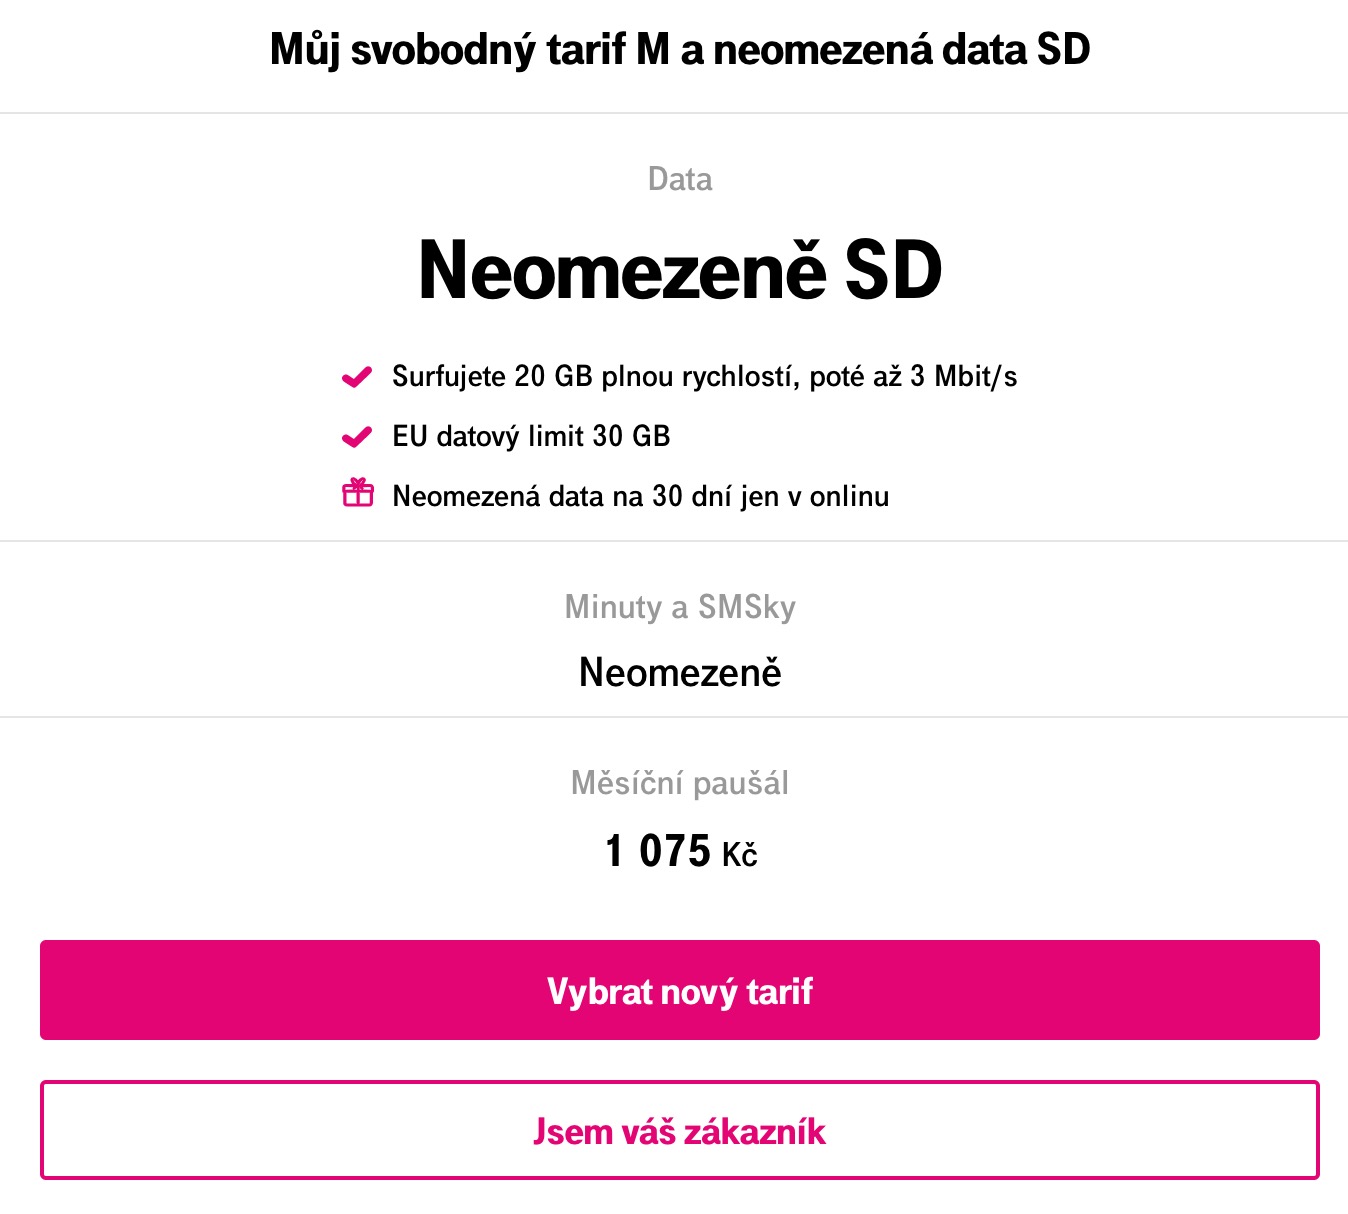Click the 1 075 price amount
The image size is (1348, 1214).
coord(657,852)
